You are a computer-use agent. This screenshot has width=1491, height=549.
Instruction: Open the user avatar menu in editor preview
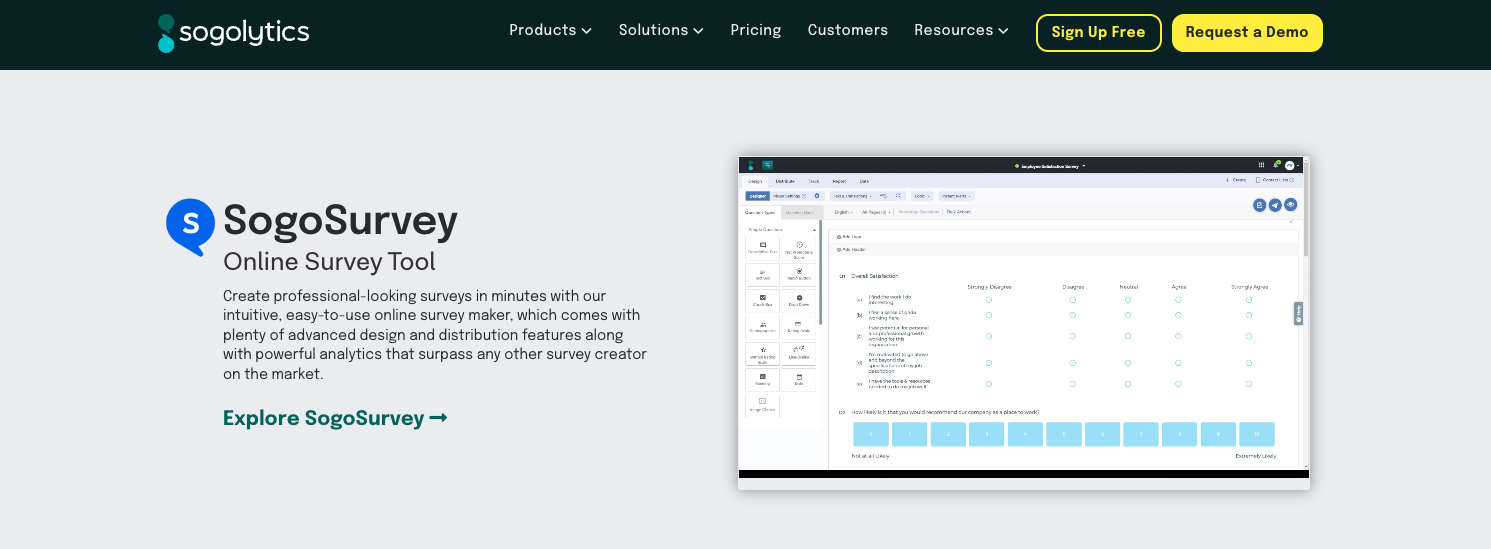(x=1291, y=165)
